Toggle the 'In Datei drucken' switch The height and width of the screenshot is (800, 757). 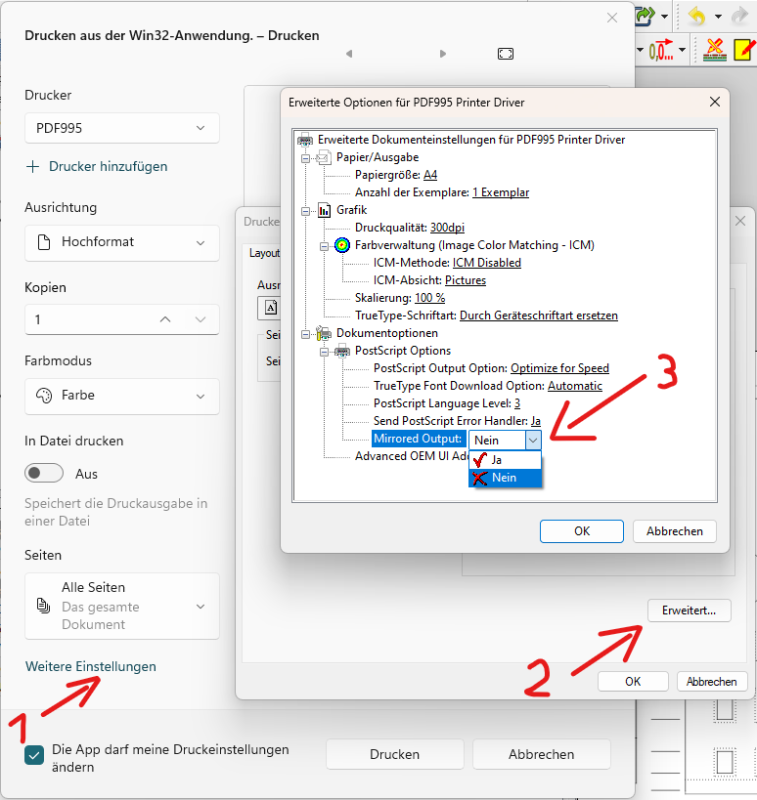pos(44,473)
